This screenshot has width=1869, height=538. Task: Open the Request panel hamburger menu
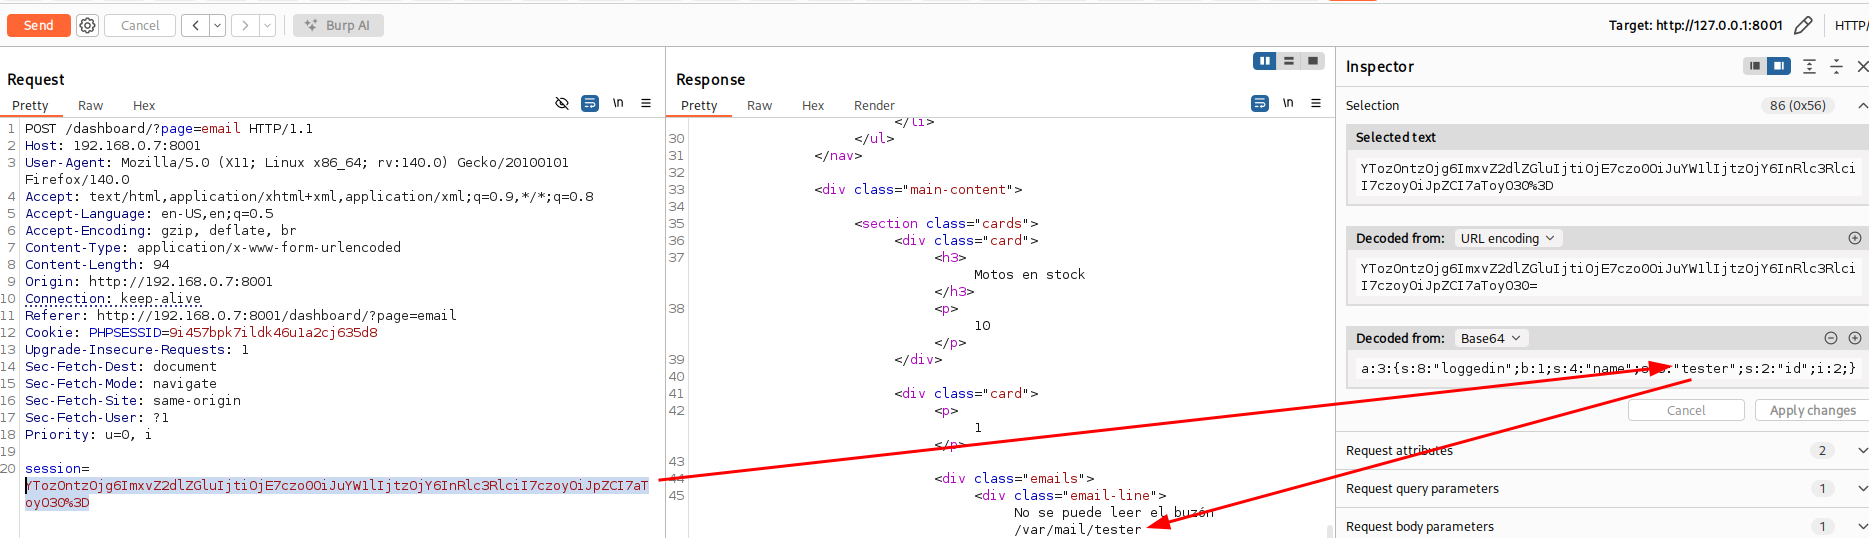[646, 103]
